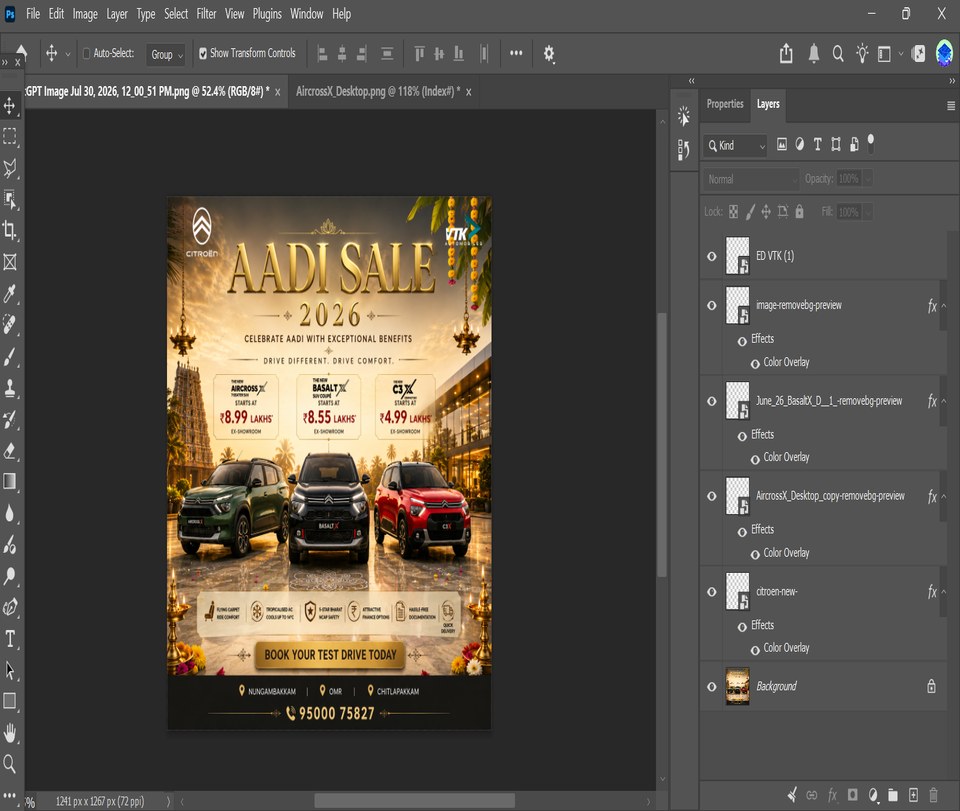The image size is (960, 811).
Task: Select the Spot Healing Brush tool
Action: [10, 324]
